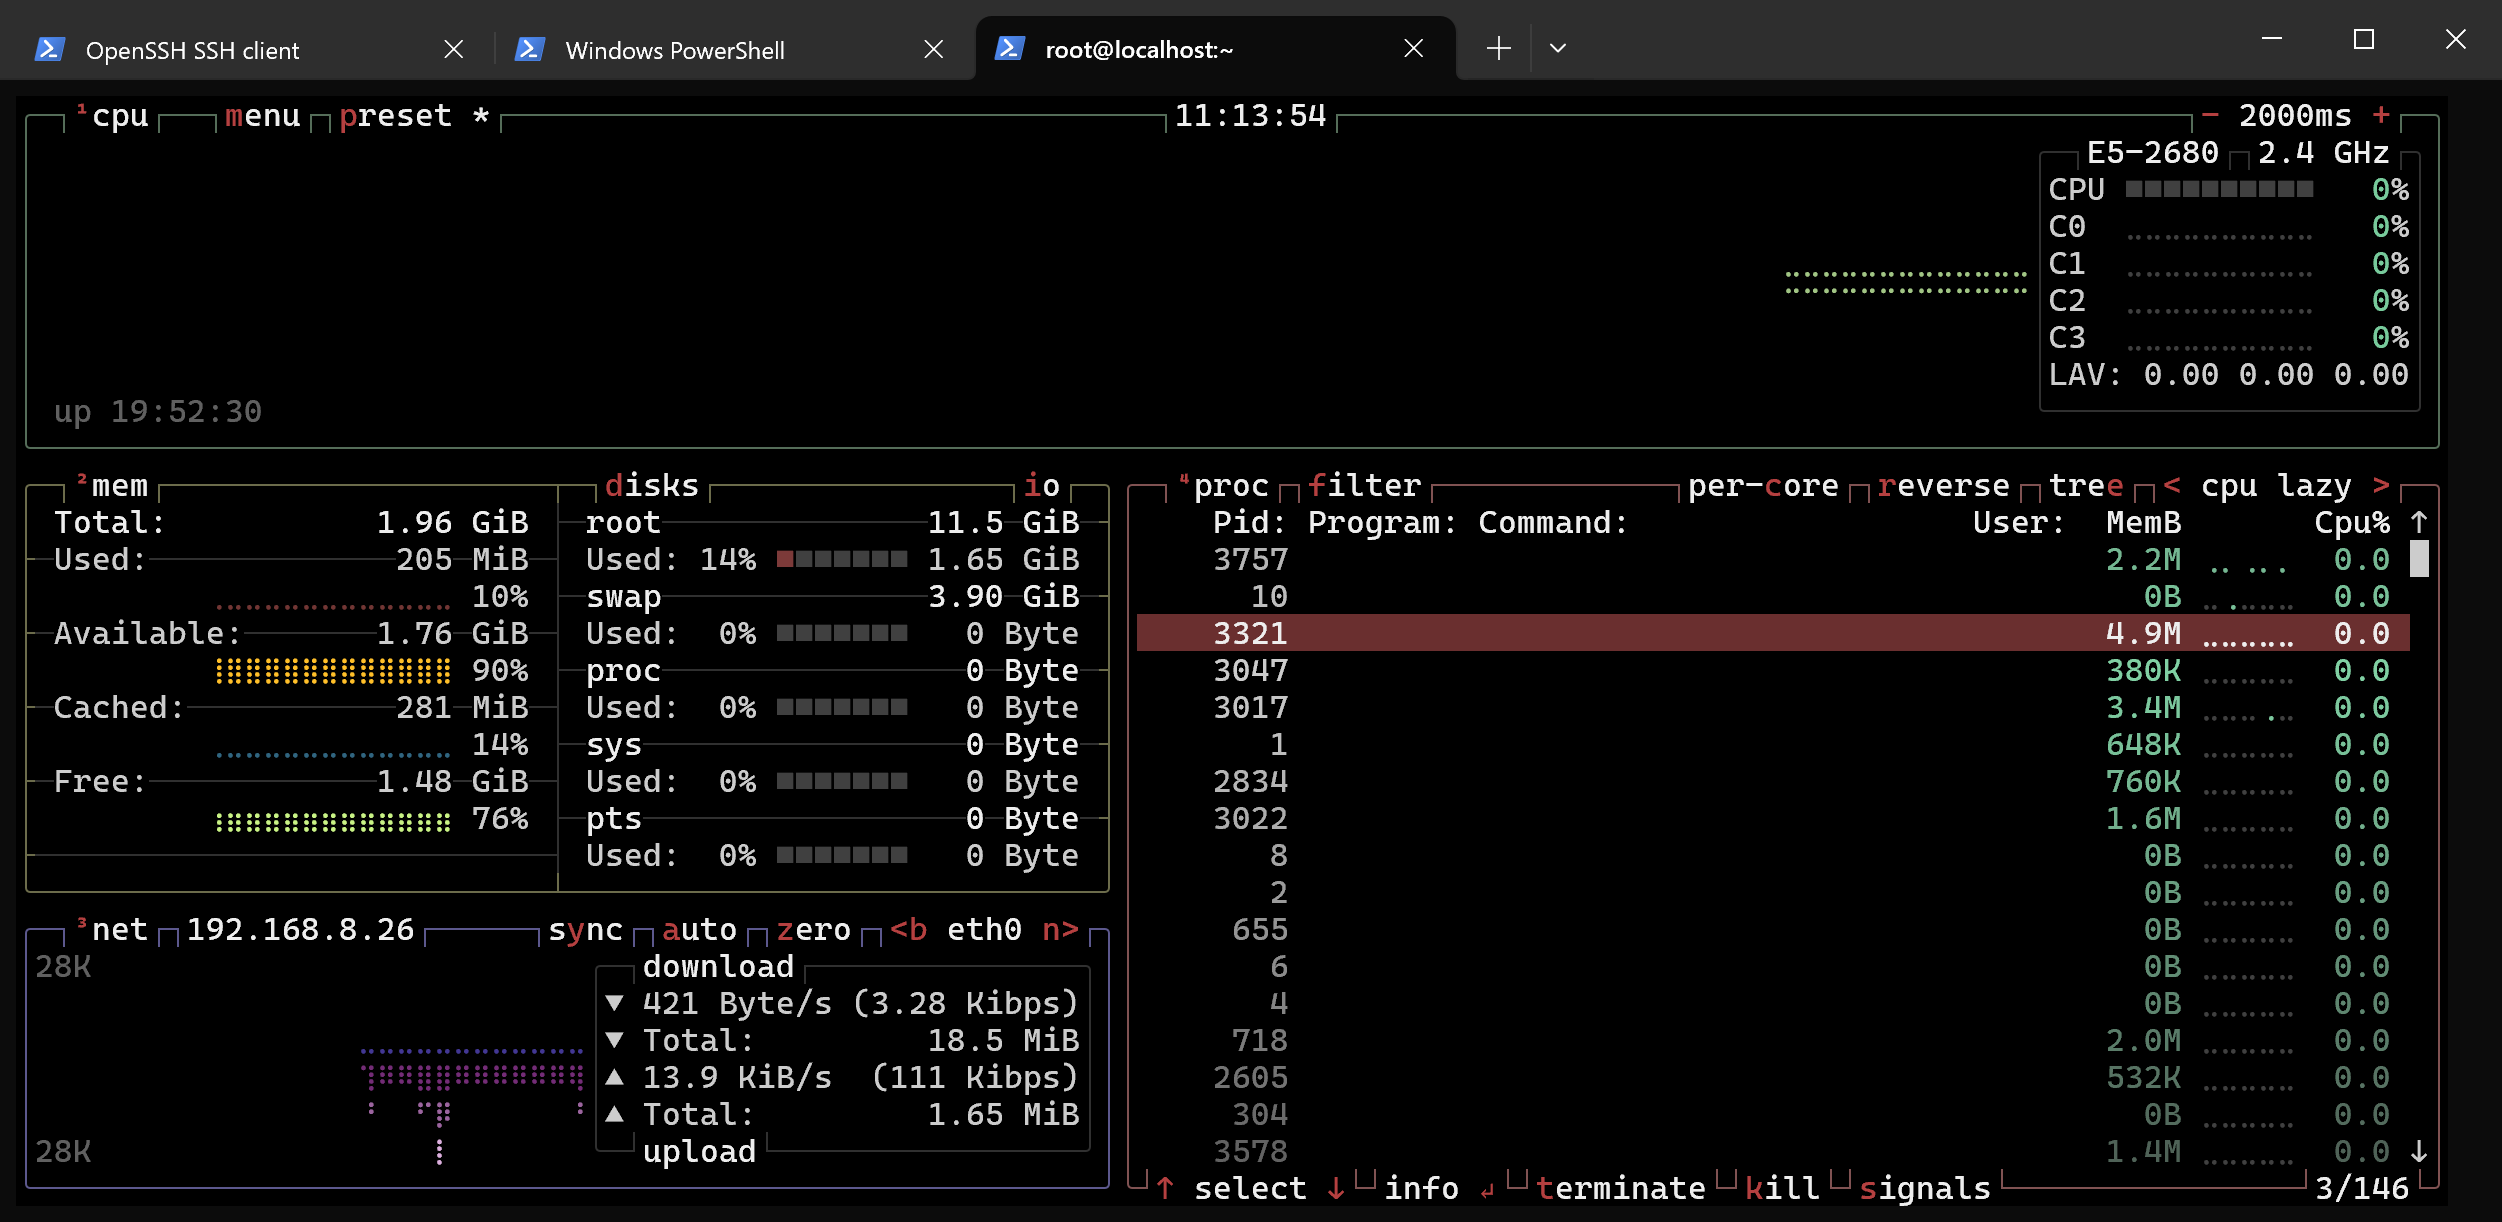Close the root@localhost:~ tab
The height and width of the screenshot is (1222, 2502).
coord(1413,48)
